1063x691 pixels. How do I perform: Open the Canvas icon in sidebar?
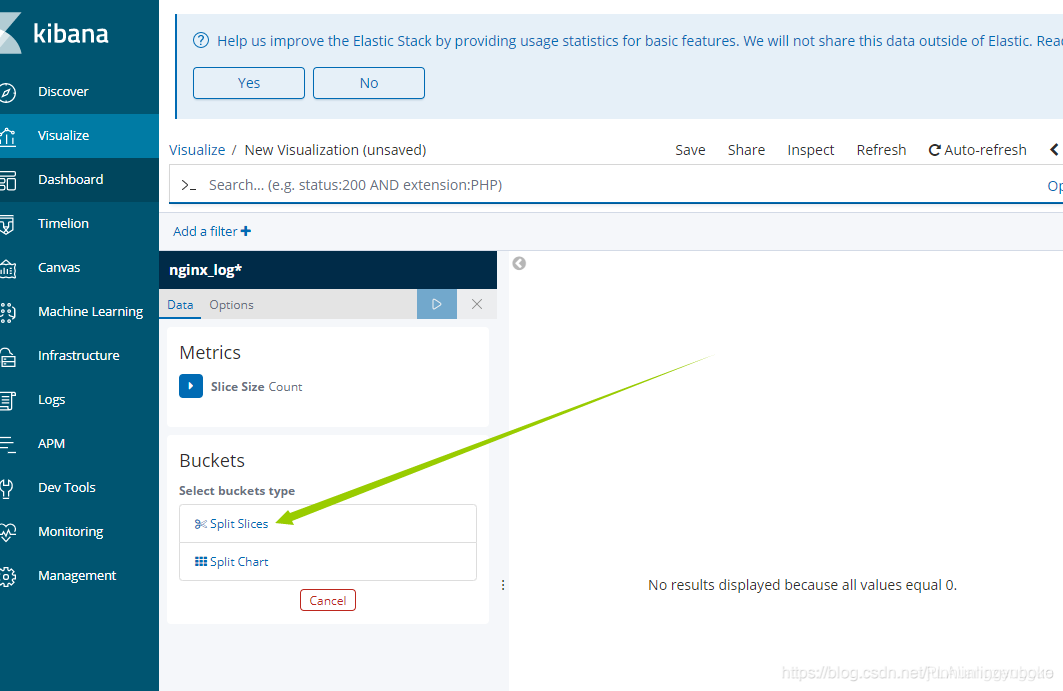pyautogui.click(x=7, y=269)
